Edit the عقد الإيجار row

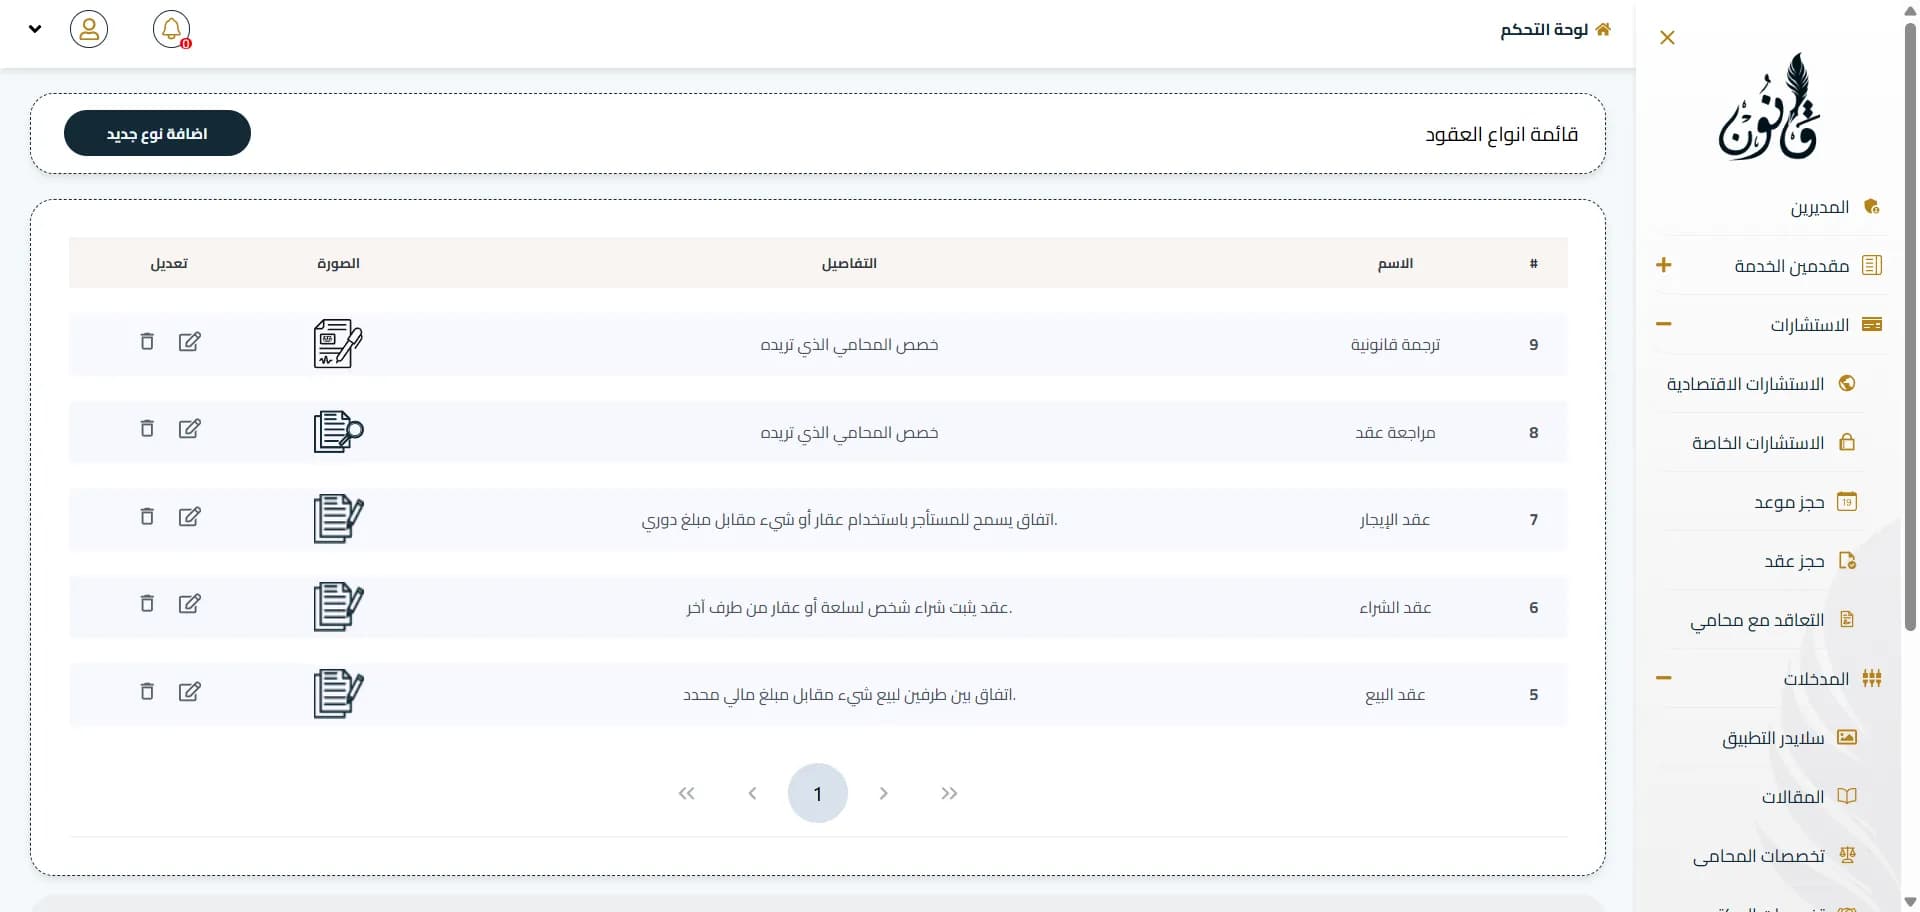[189, 517]
